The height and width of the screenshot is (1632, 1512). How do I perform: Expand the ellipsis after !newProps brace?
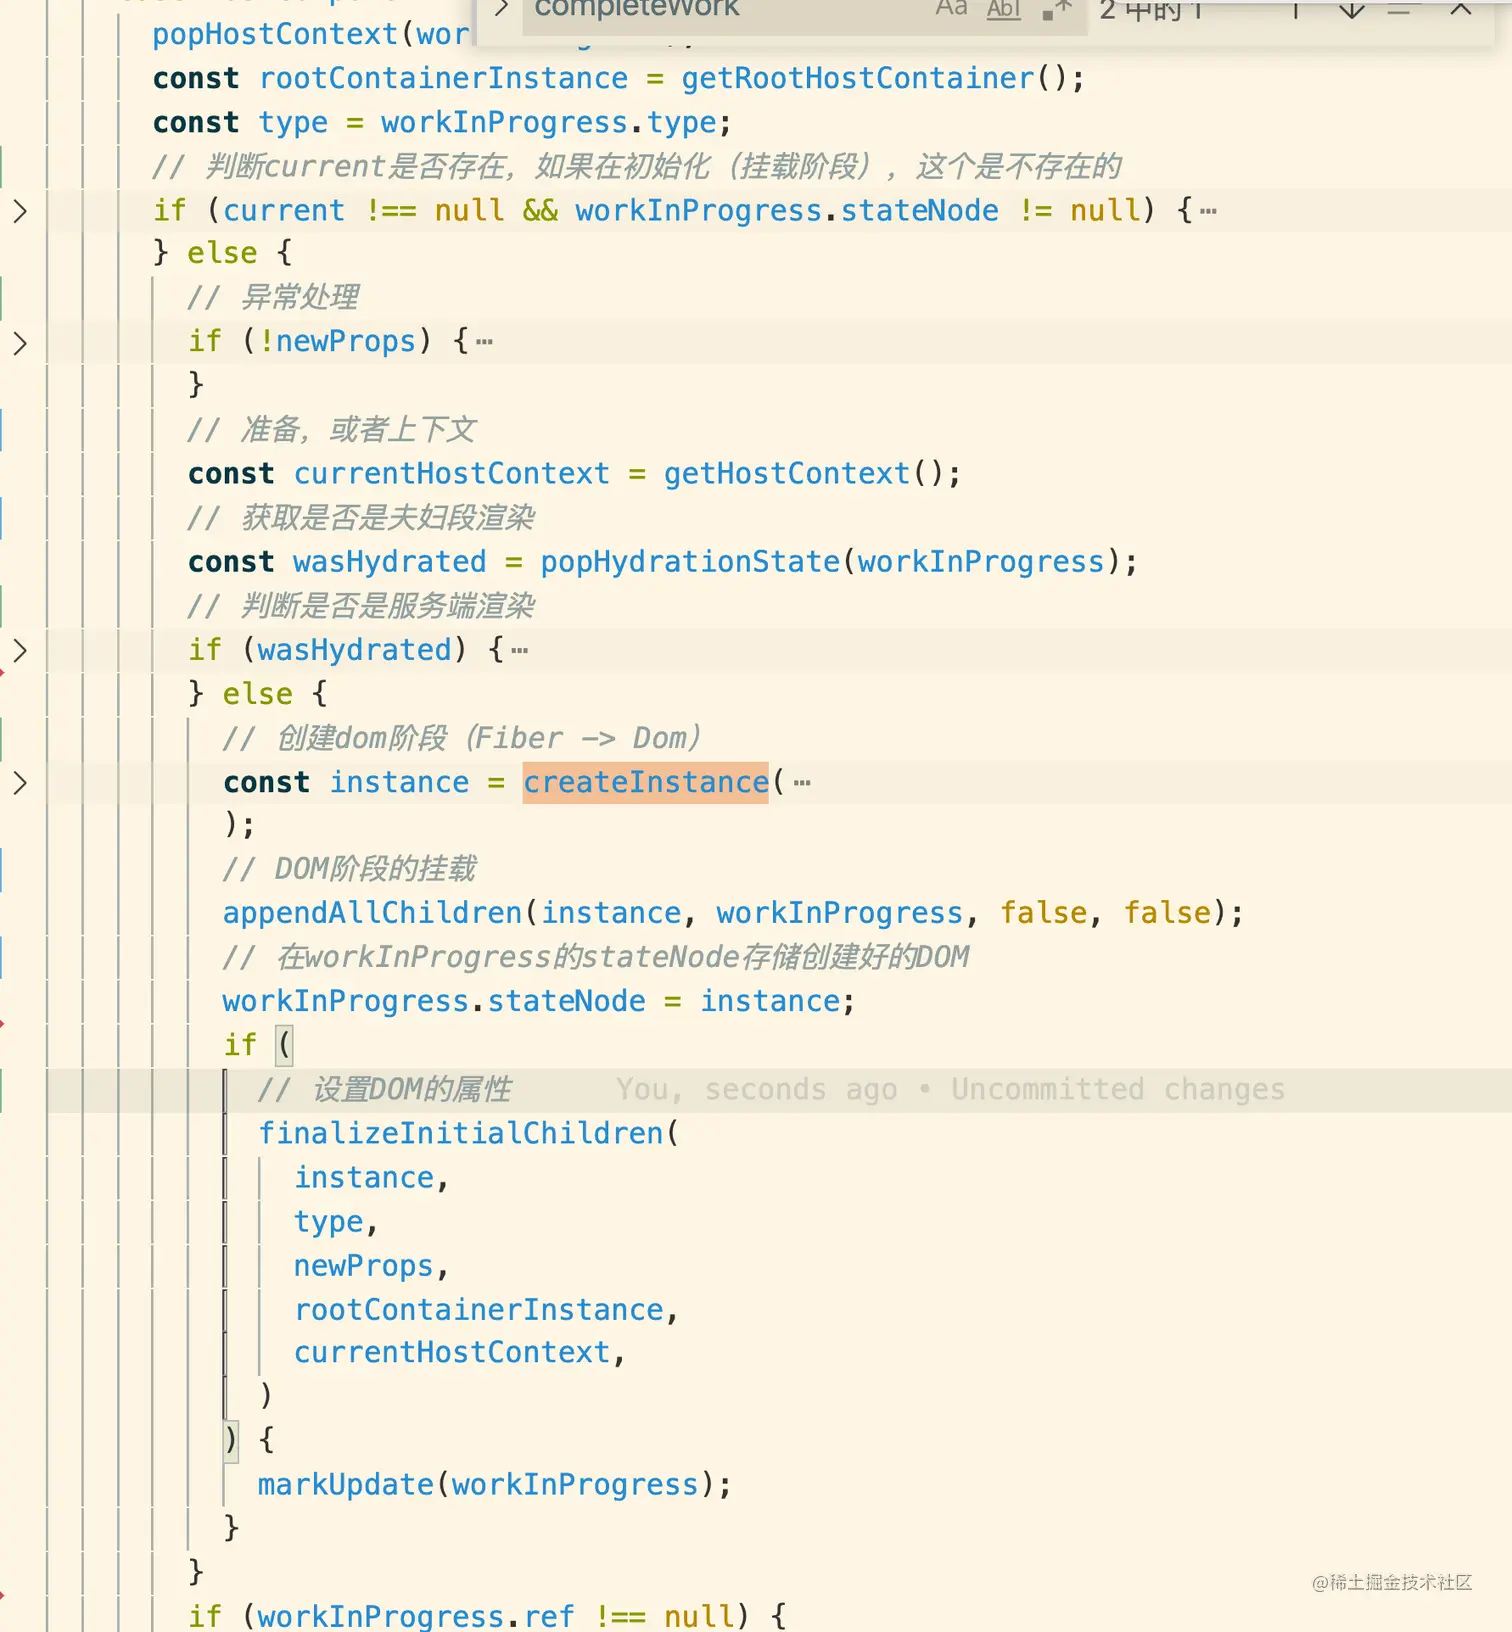[x=484, y=342]
